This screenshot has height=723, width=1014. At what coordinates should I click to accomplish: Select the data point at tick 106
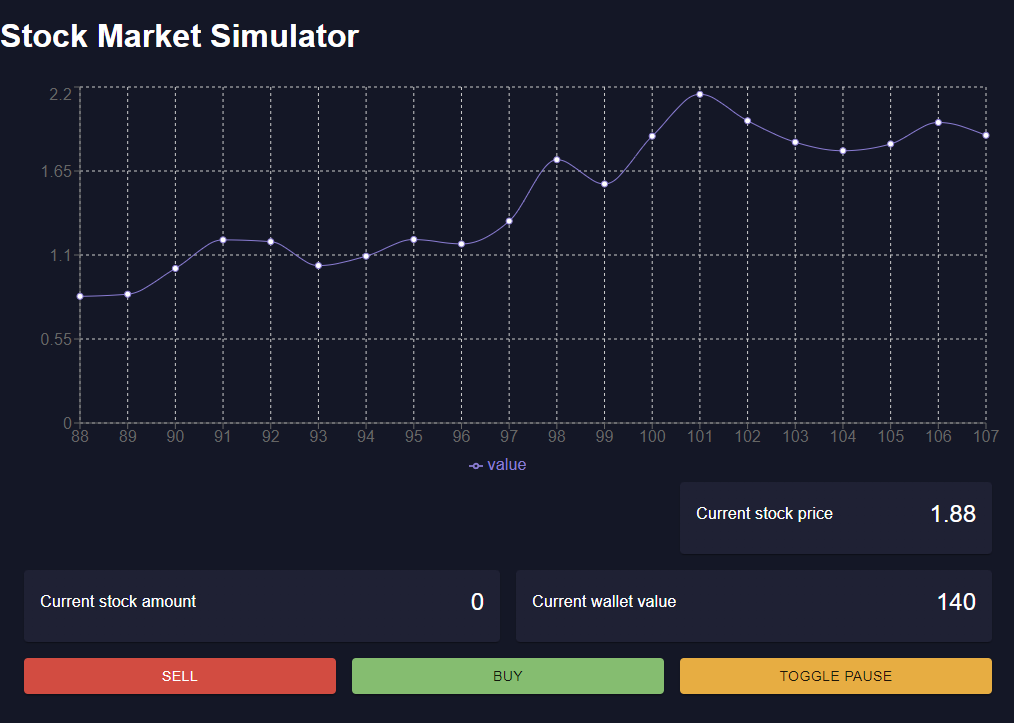point(938,122)
